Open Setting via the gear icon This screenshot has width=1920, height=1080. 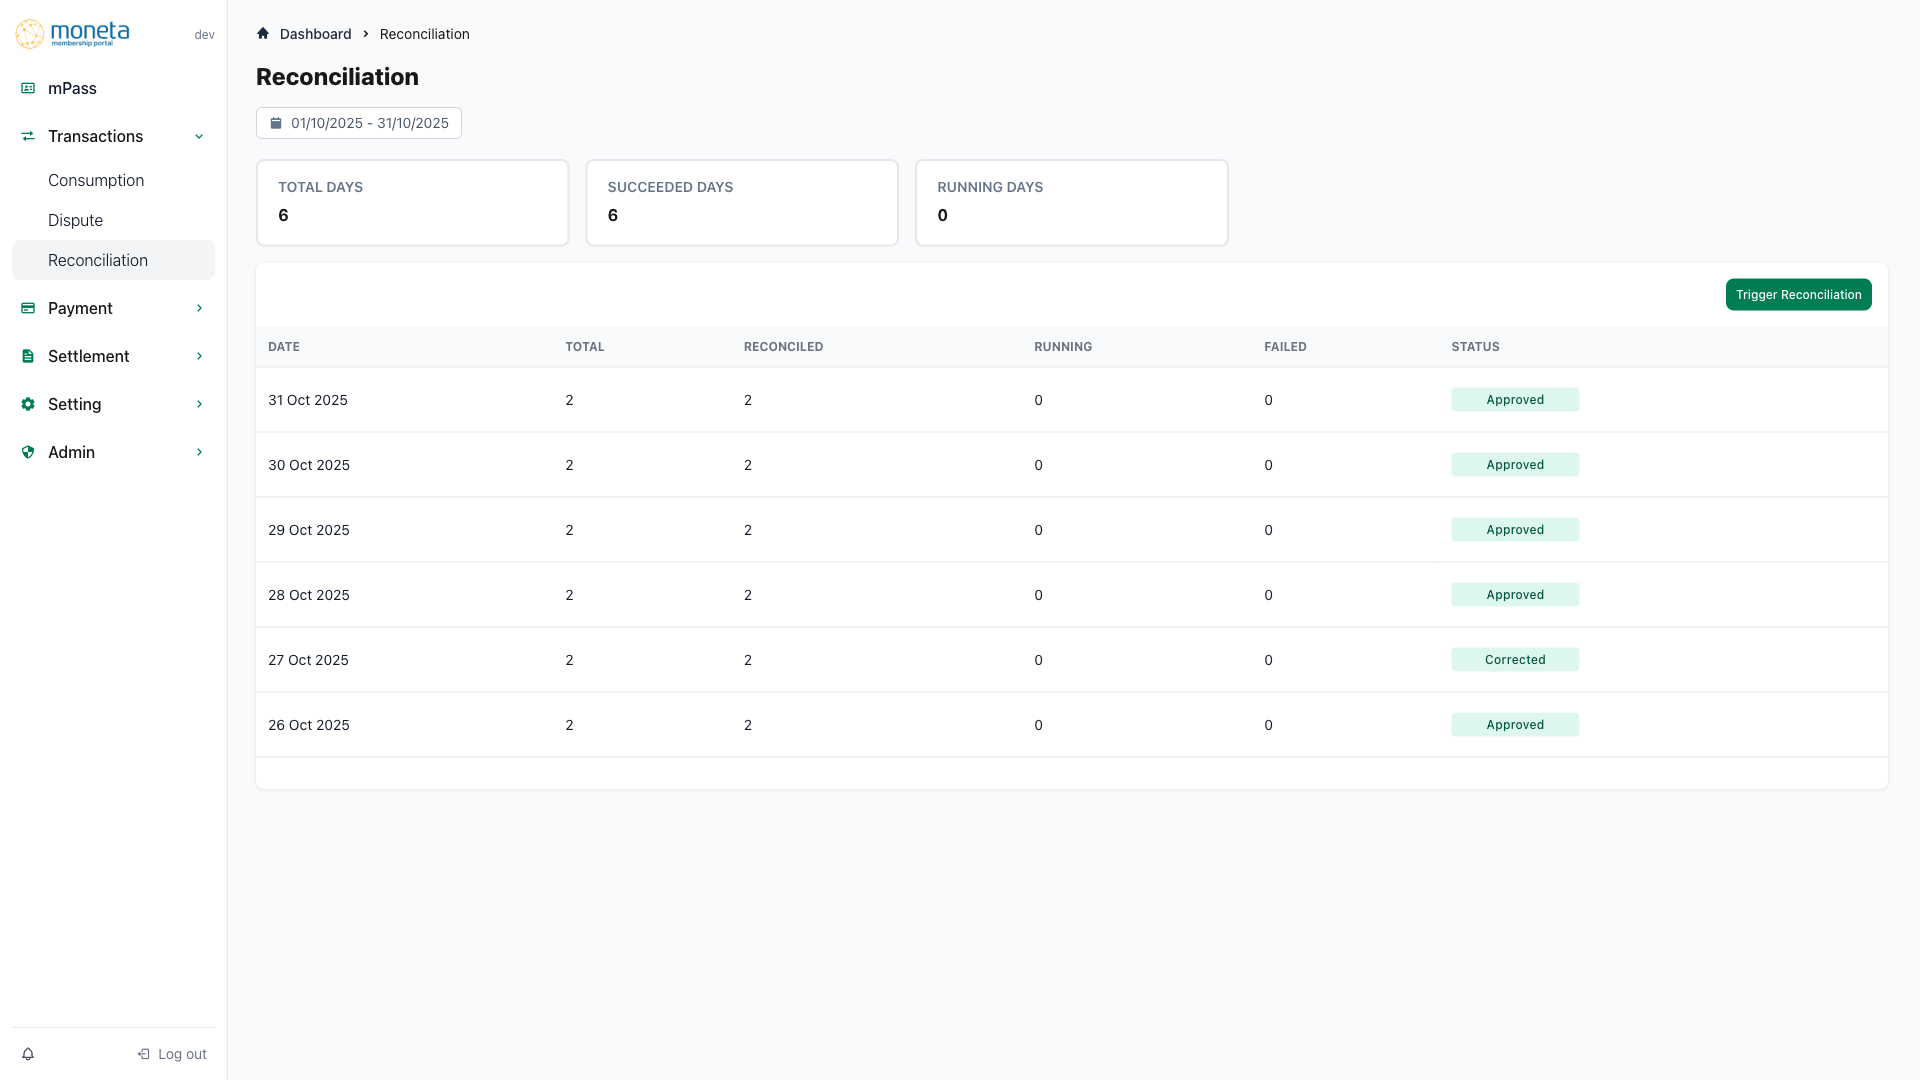point(27,404)
